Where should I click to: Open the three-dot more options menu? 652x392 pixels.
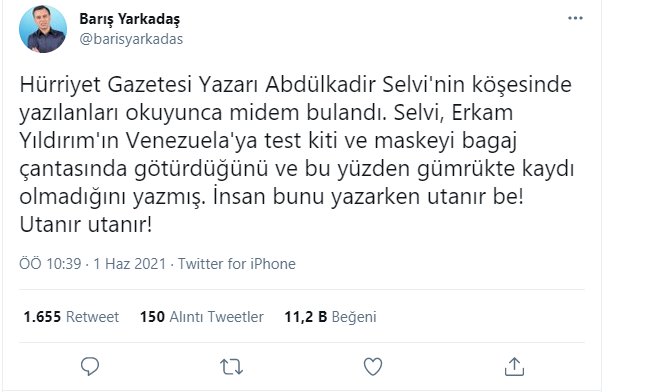pyautogui.click(x=575, y=18)
